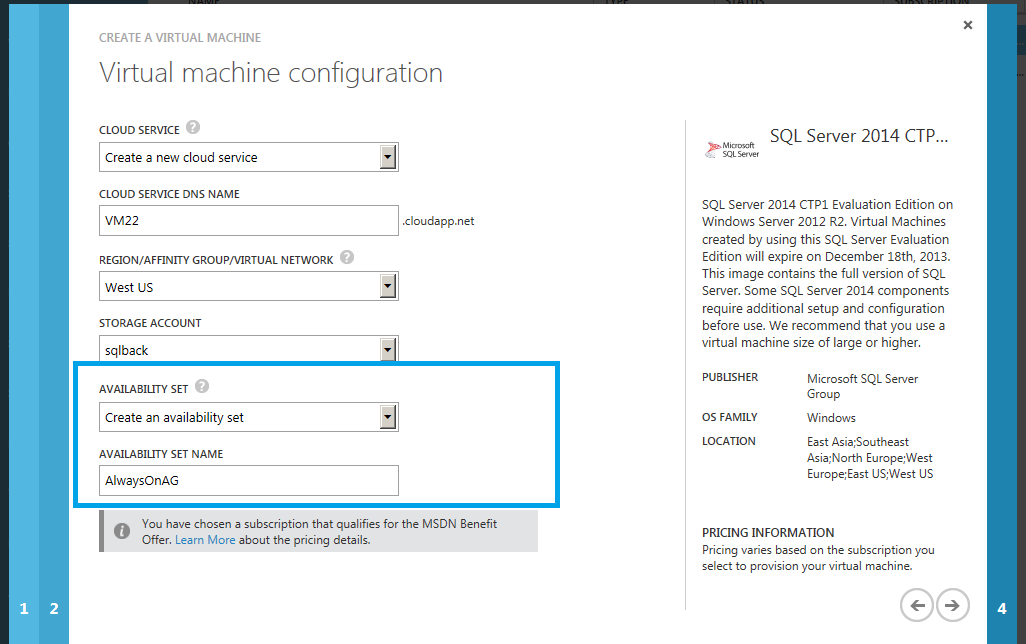The image size is (1026, 644).
Task: Click the Pricing Information heading
Action: click(x=768, y=533)
